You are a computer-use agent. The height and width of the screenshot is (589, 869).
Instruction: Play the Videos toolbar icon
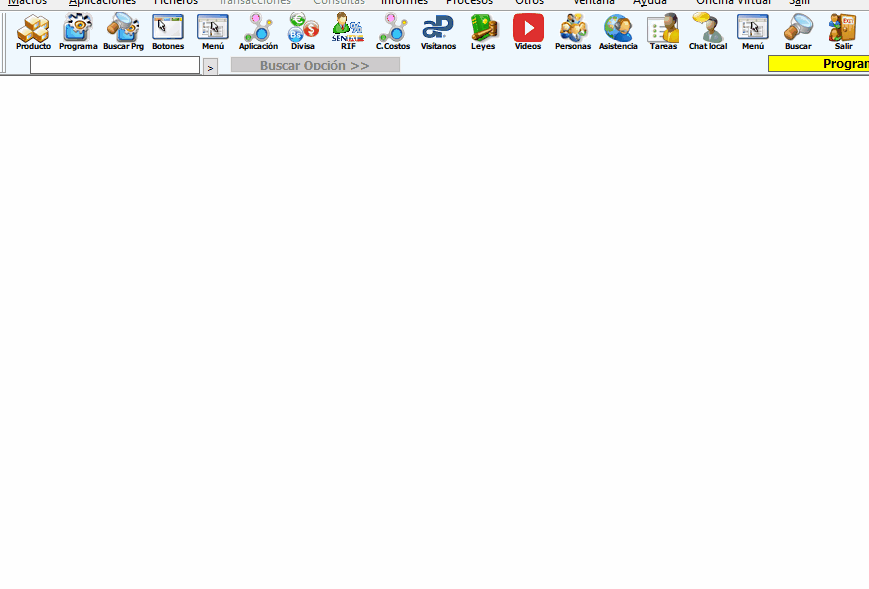pos(528,30)
